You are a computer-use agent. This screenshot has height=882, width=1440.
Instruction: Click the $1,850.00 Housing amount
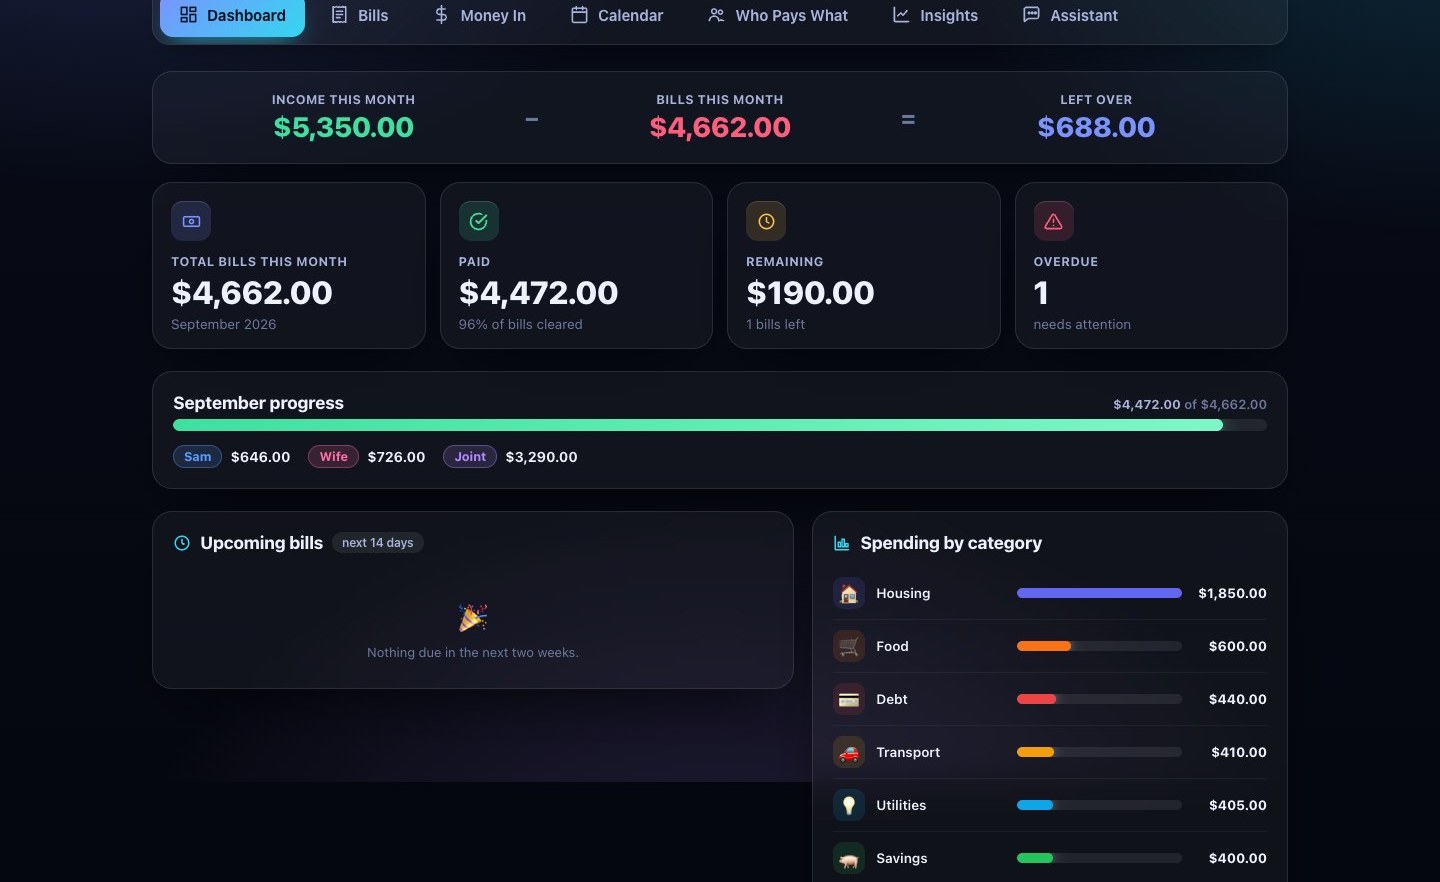point(1232,593)
